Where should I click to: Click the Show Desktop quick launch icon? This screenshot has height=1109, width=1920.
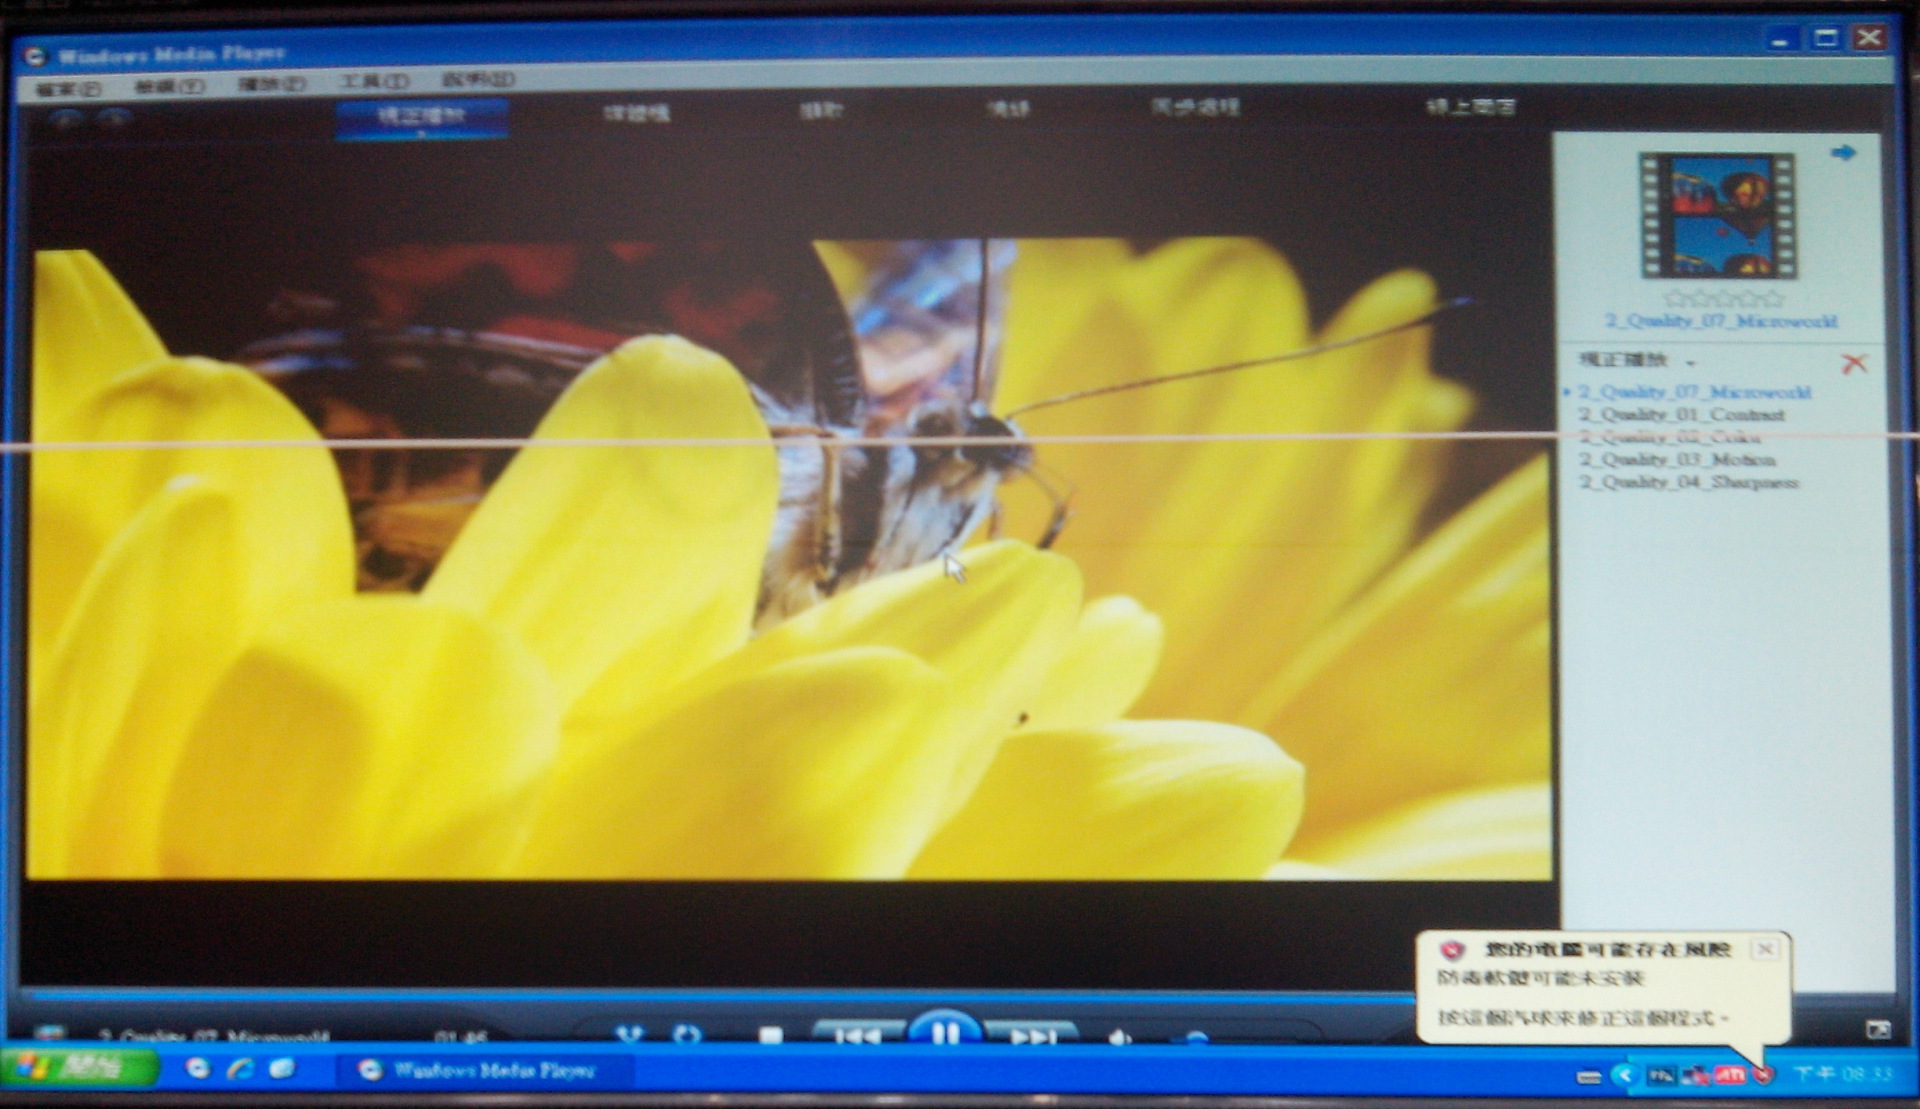click(x=282, y=1069)
